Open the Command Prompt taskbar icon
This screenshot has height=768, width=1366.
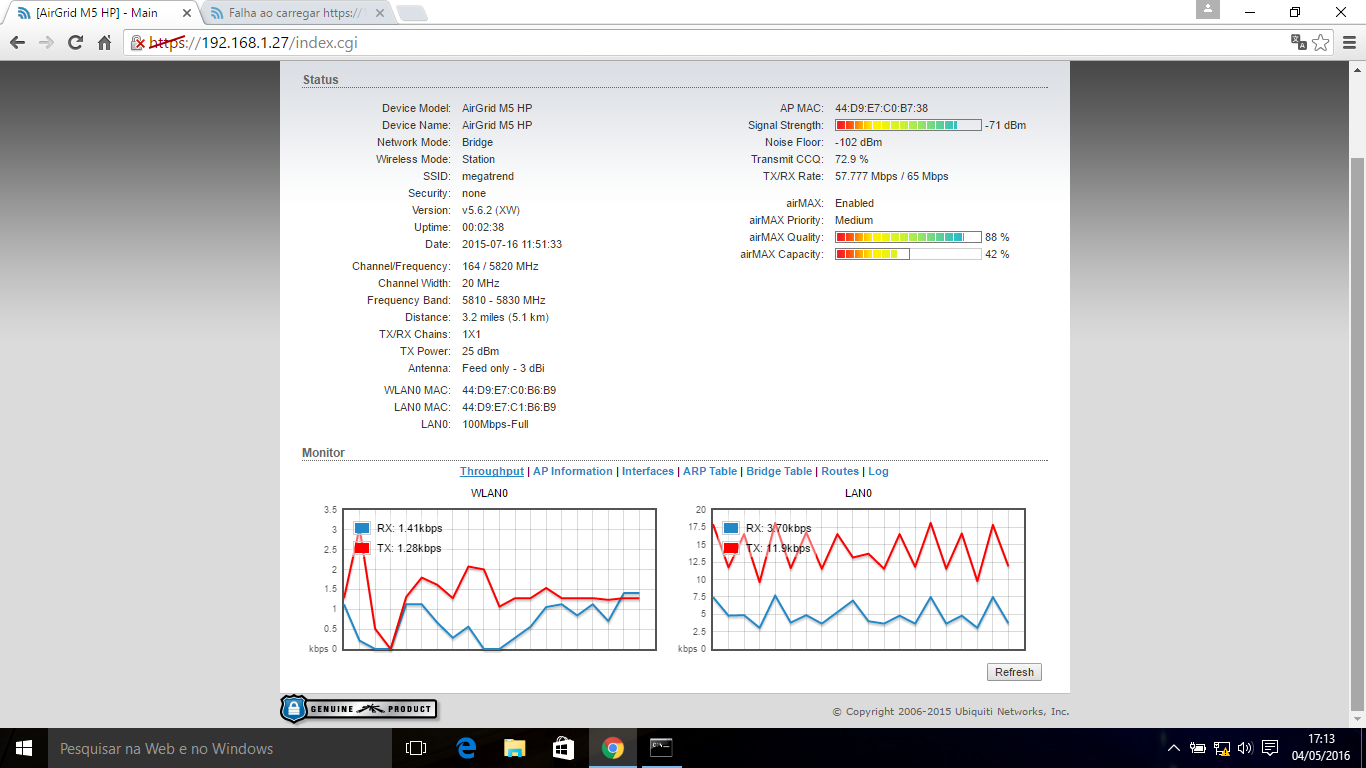point(662,748)
